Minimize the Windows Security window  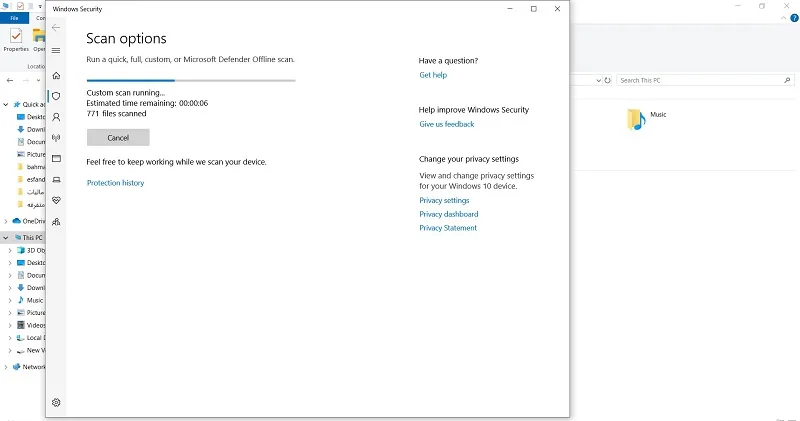pos(510,9)
